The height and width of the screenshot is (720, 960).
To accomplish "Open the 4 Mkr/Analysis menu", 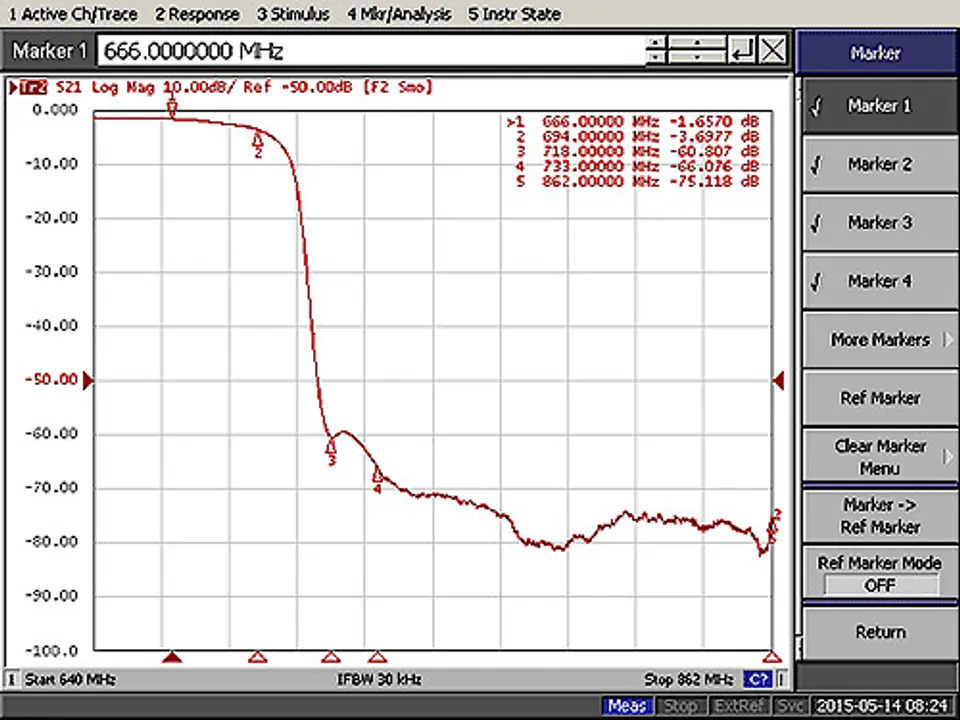I will click(x=399, y=14).
